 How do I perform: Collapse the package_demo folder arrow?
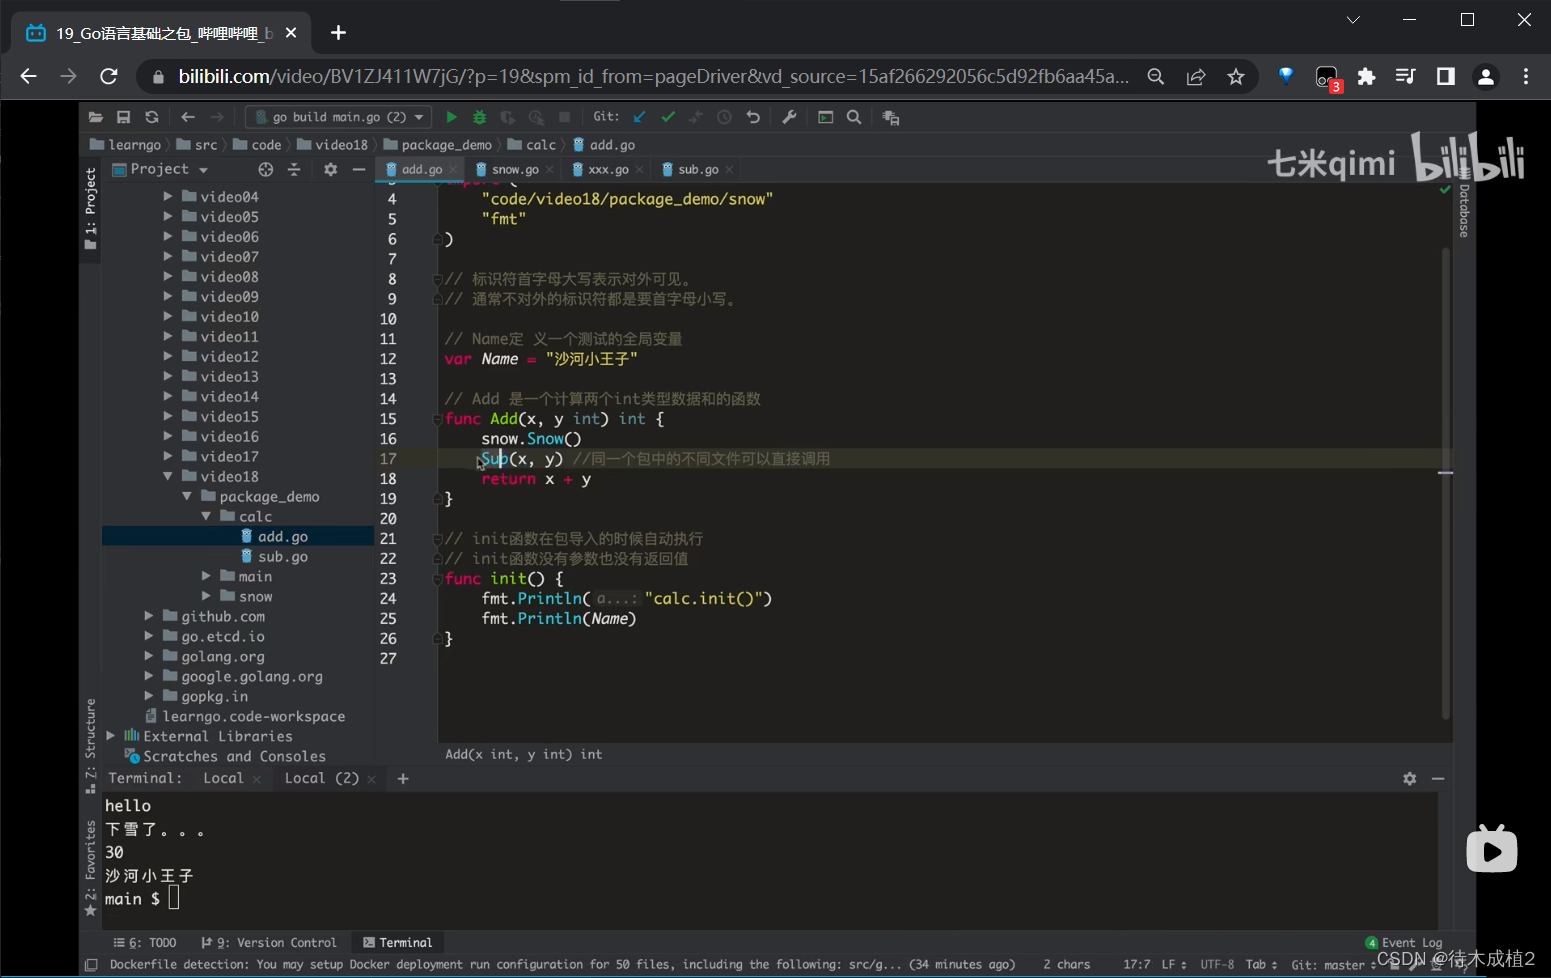click(187, 496)
